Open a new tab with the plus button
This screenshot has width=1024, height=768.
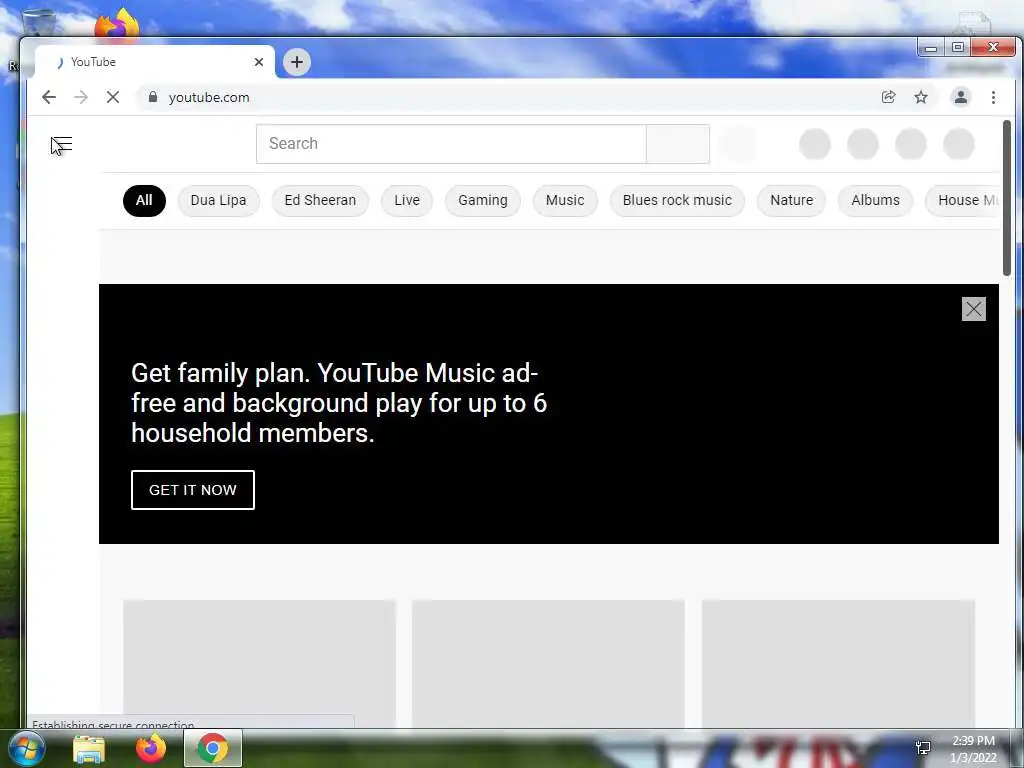tap(297, 62)
